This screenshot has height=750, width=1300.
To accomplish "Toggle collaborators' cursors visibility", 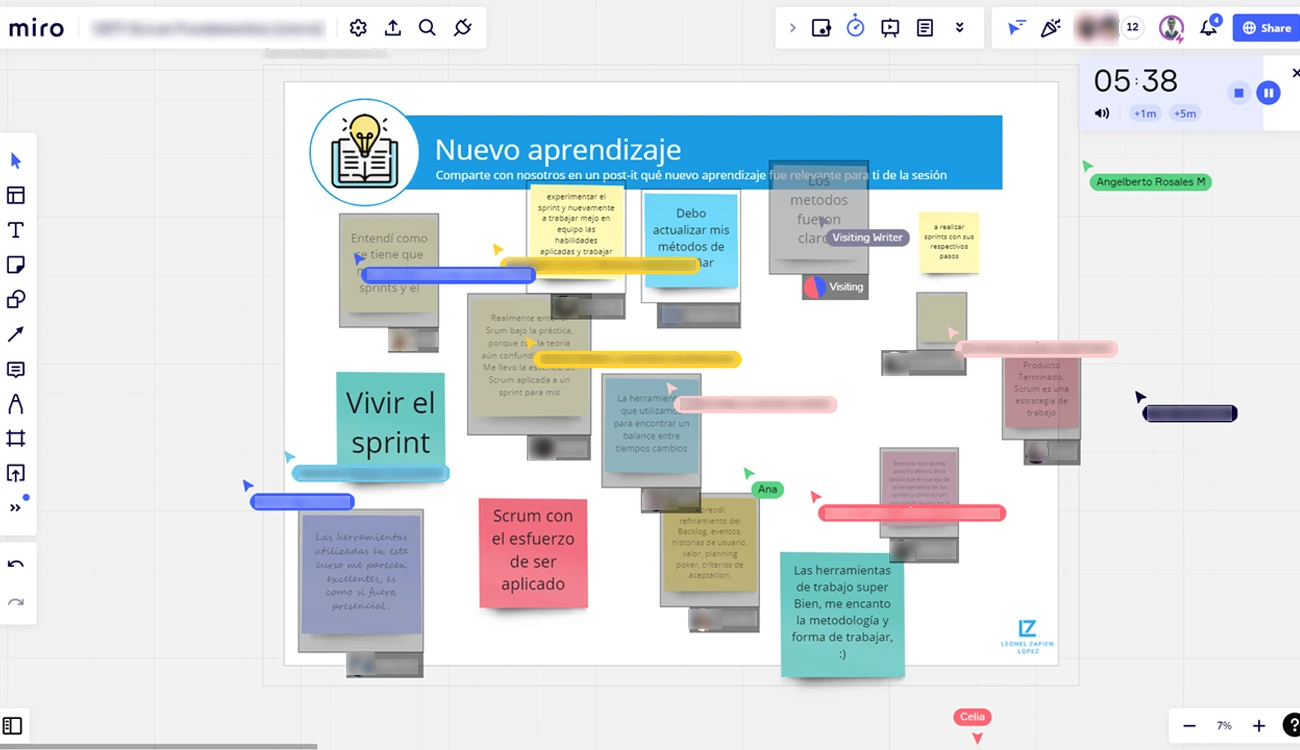I will [x=1016, y=28].
